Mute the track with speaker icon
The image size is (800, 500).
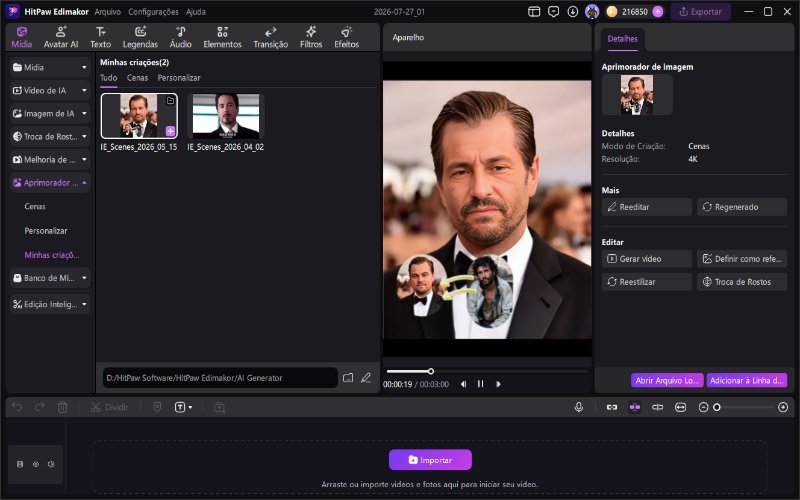click(51, 464)
